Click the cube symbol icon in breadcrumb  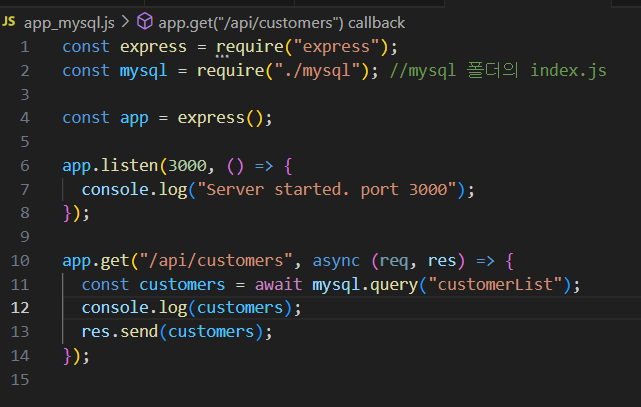click(145, 21)
